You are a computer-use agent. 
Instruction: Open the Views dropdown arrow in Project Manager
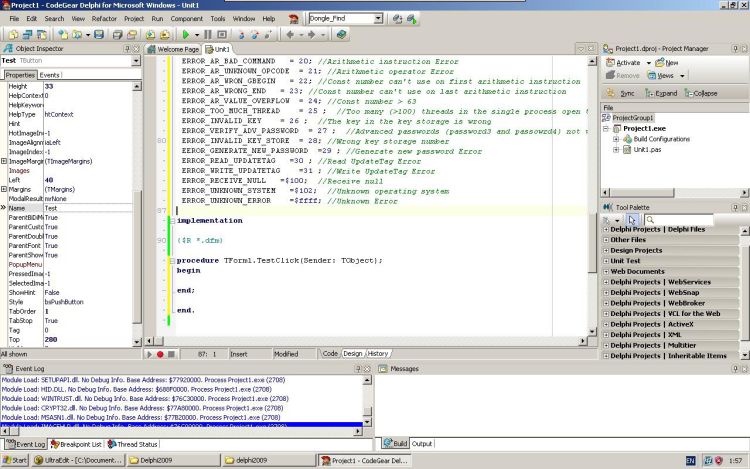[x=682, y=76]
